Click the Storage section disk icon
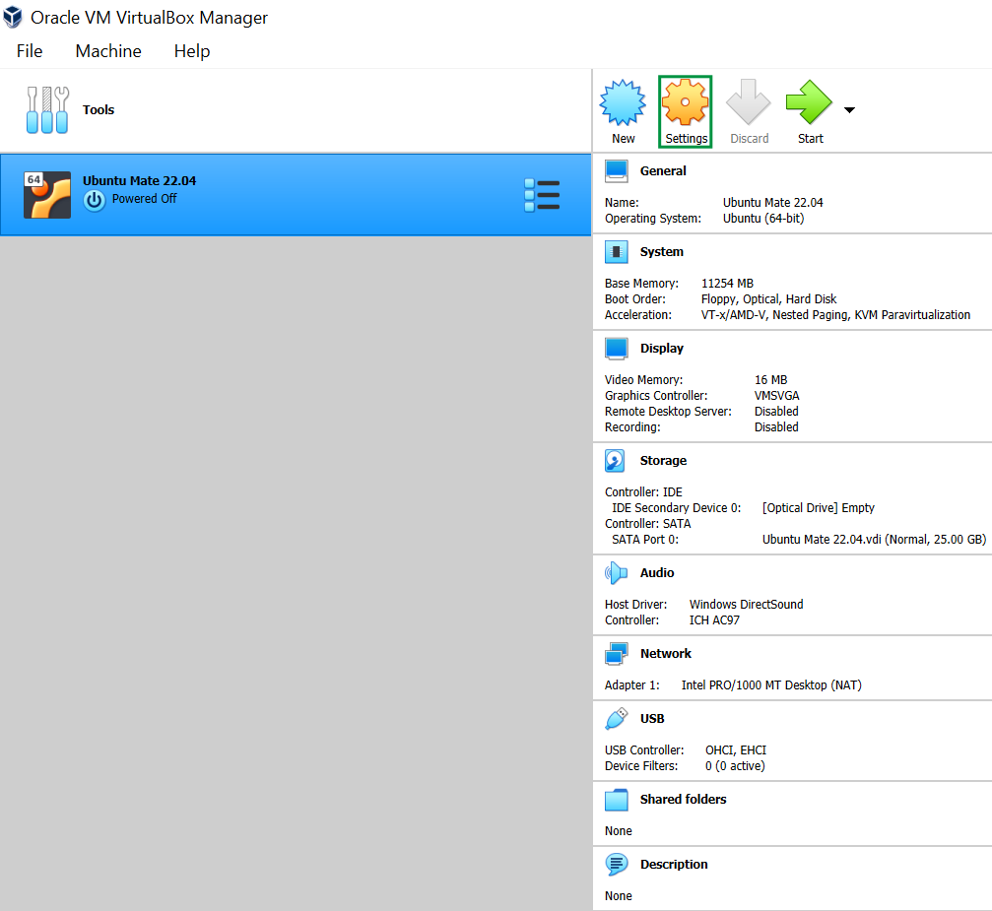 [x=616, y=461]
